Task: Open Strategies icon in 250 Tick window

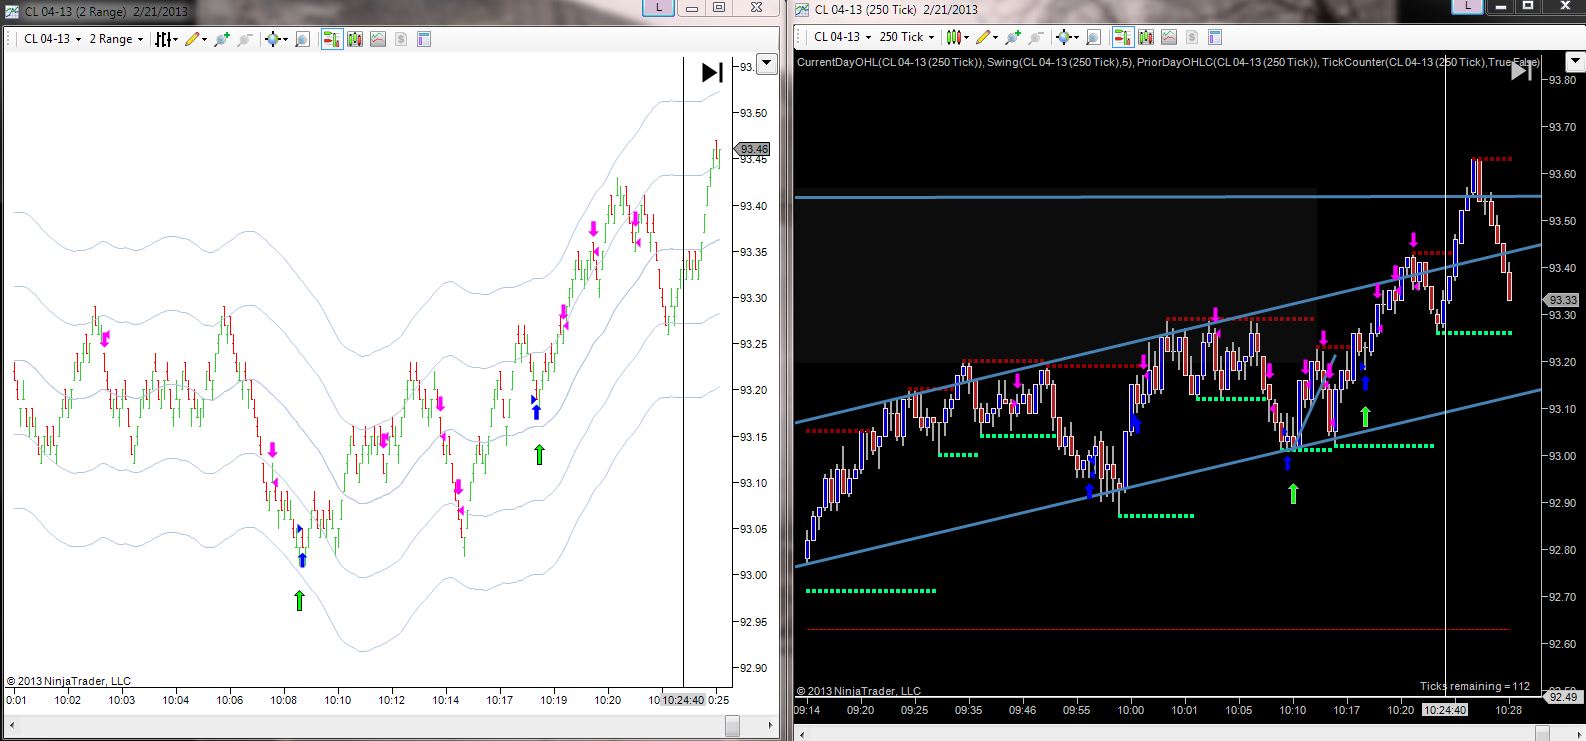Action: [1192, 37]
